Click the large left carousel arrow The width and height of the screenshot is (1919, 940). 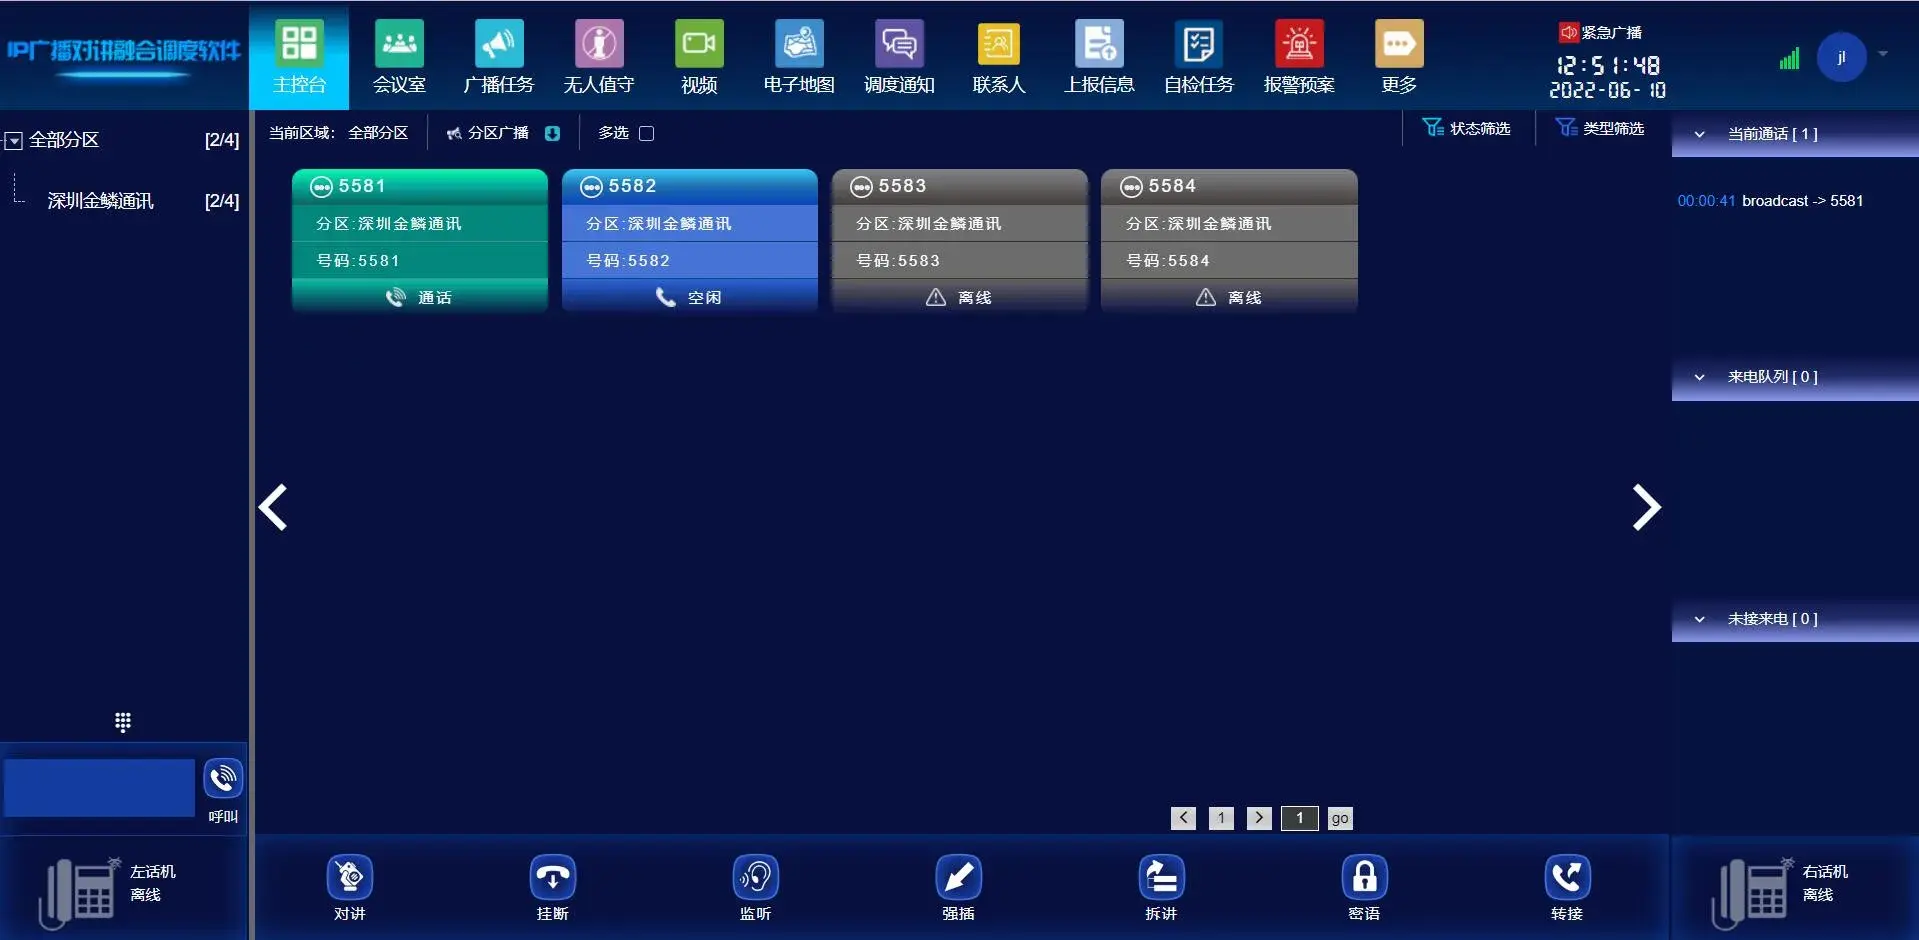coord(273,507)
